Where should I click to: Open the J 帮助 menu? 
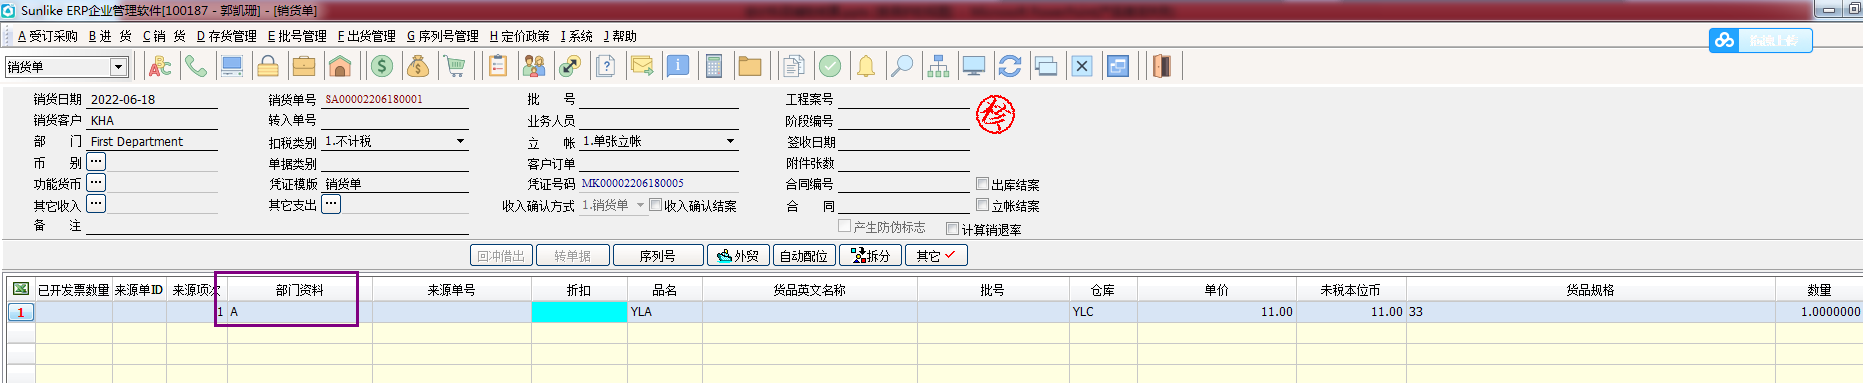[620, 36]
